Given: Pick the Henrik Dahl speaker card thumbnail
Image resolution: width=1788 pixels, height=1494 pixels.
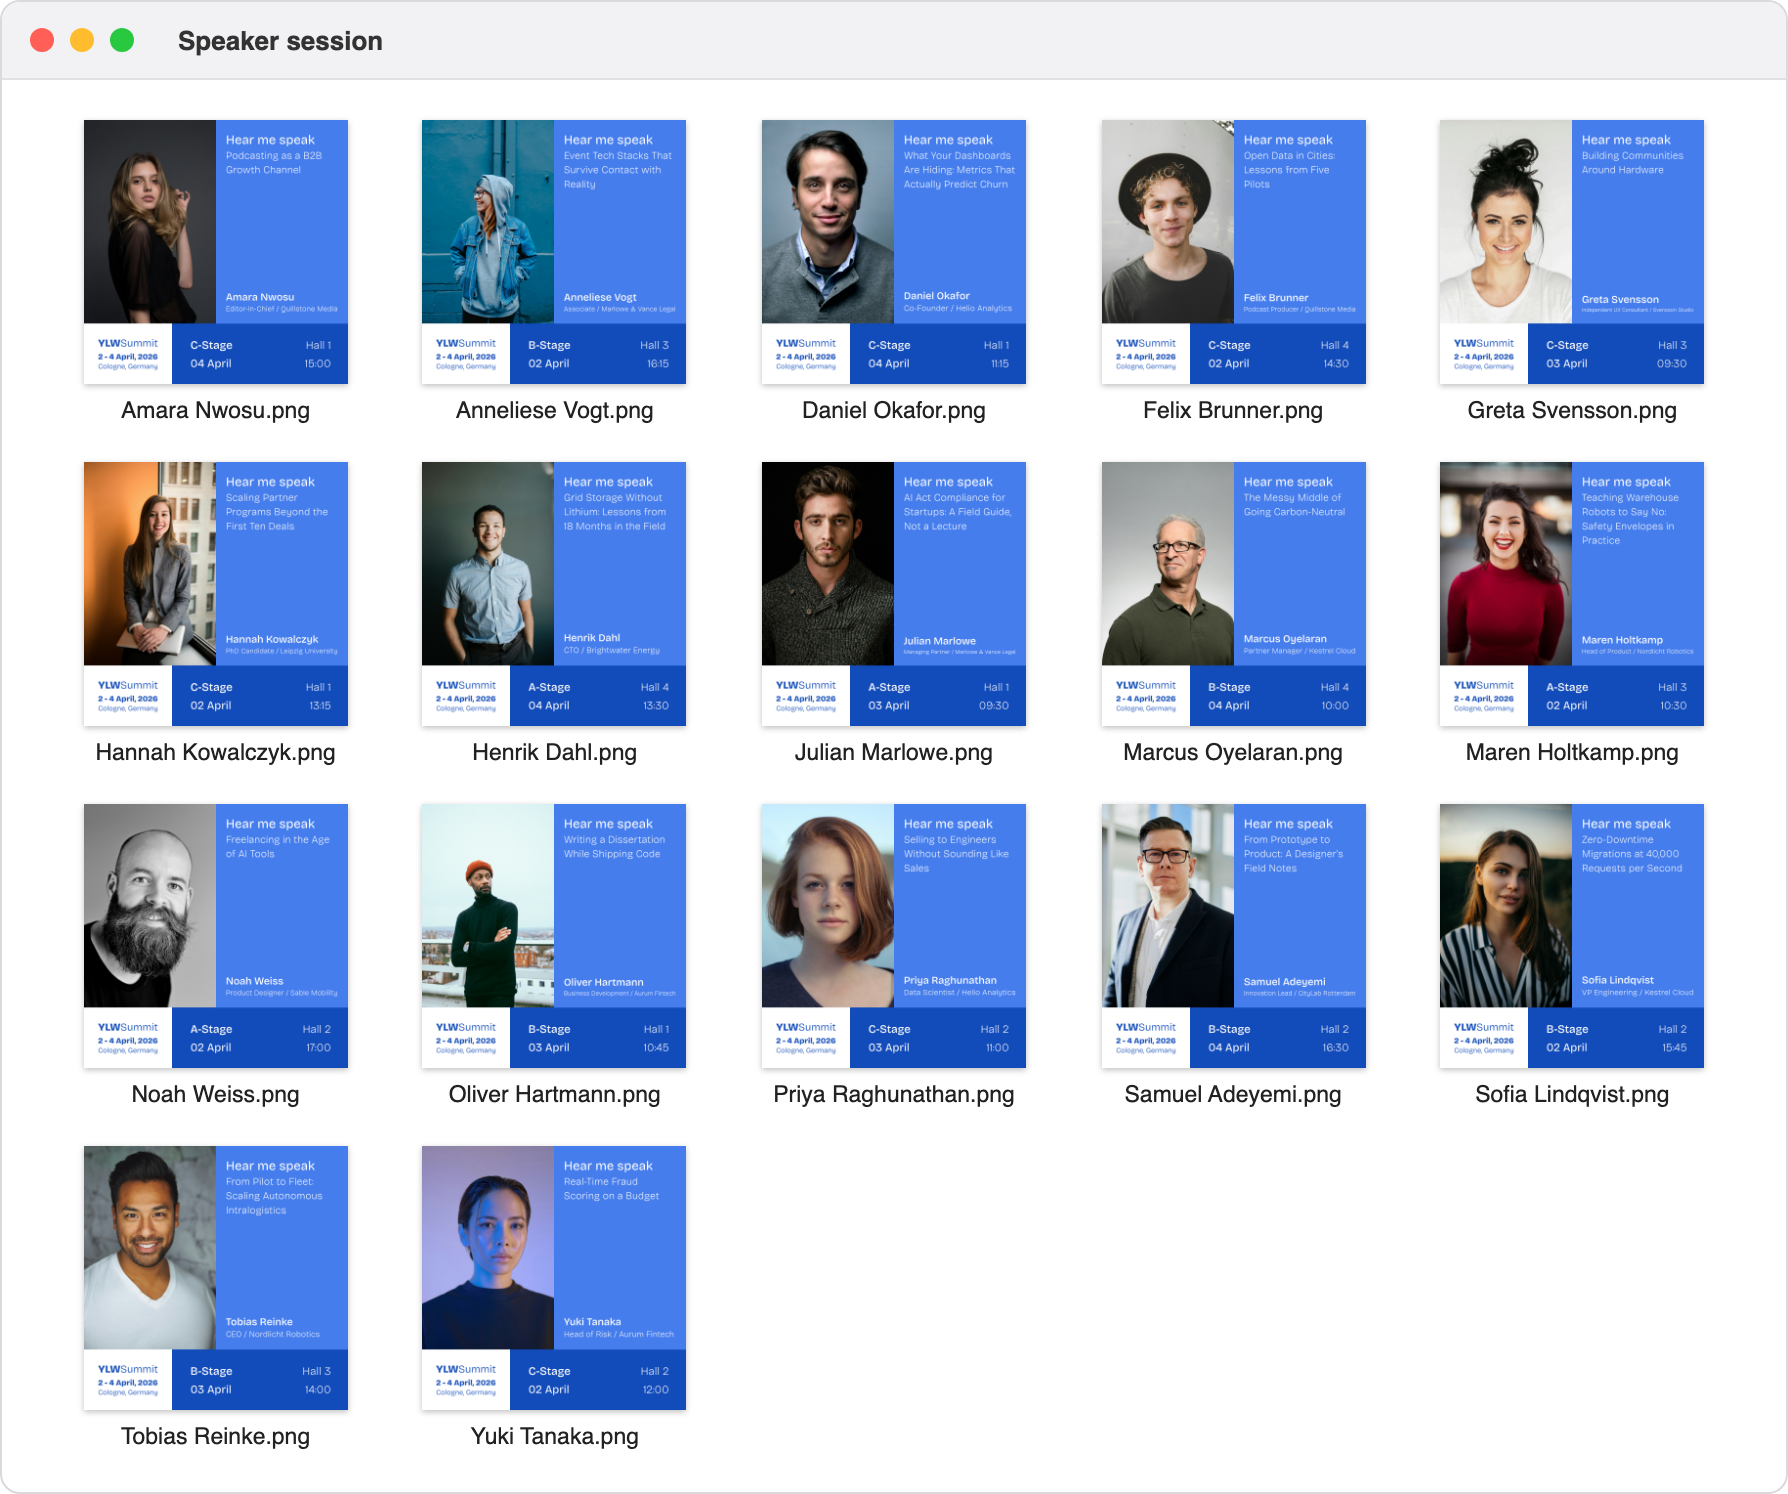Looking at the screenshot, I should (x=554, y=594).
